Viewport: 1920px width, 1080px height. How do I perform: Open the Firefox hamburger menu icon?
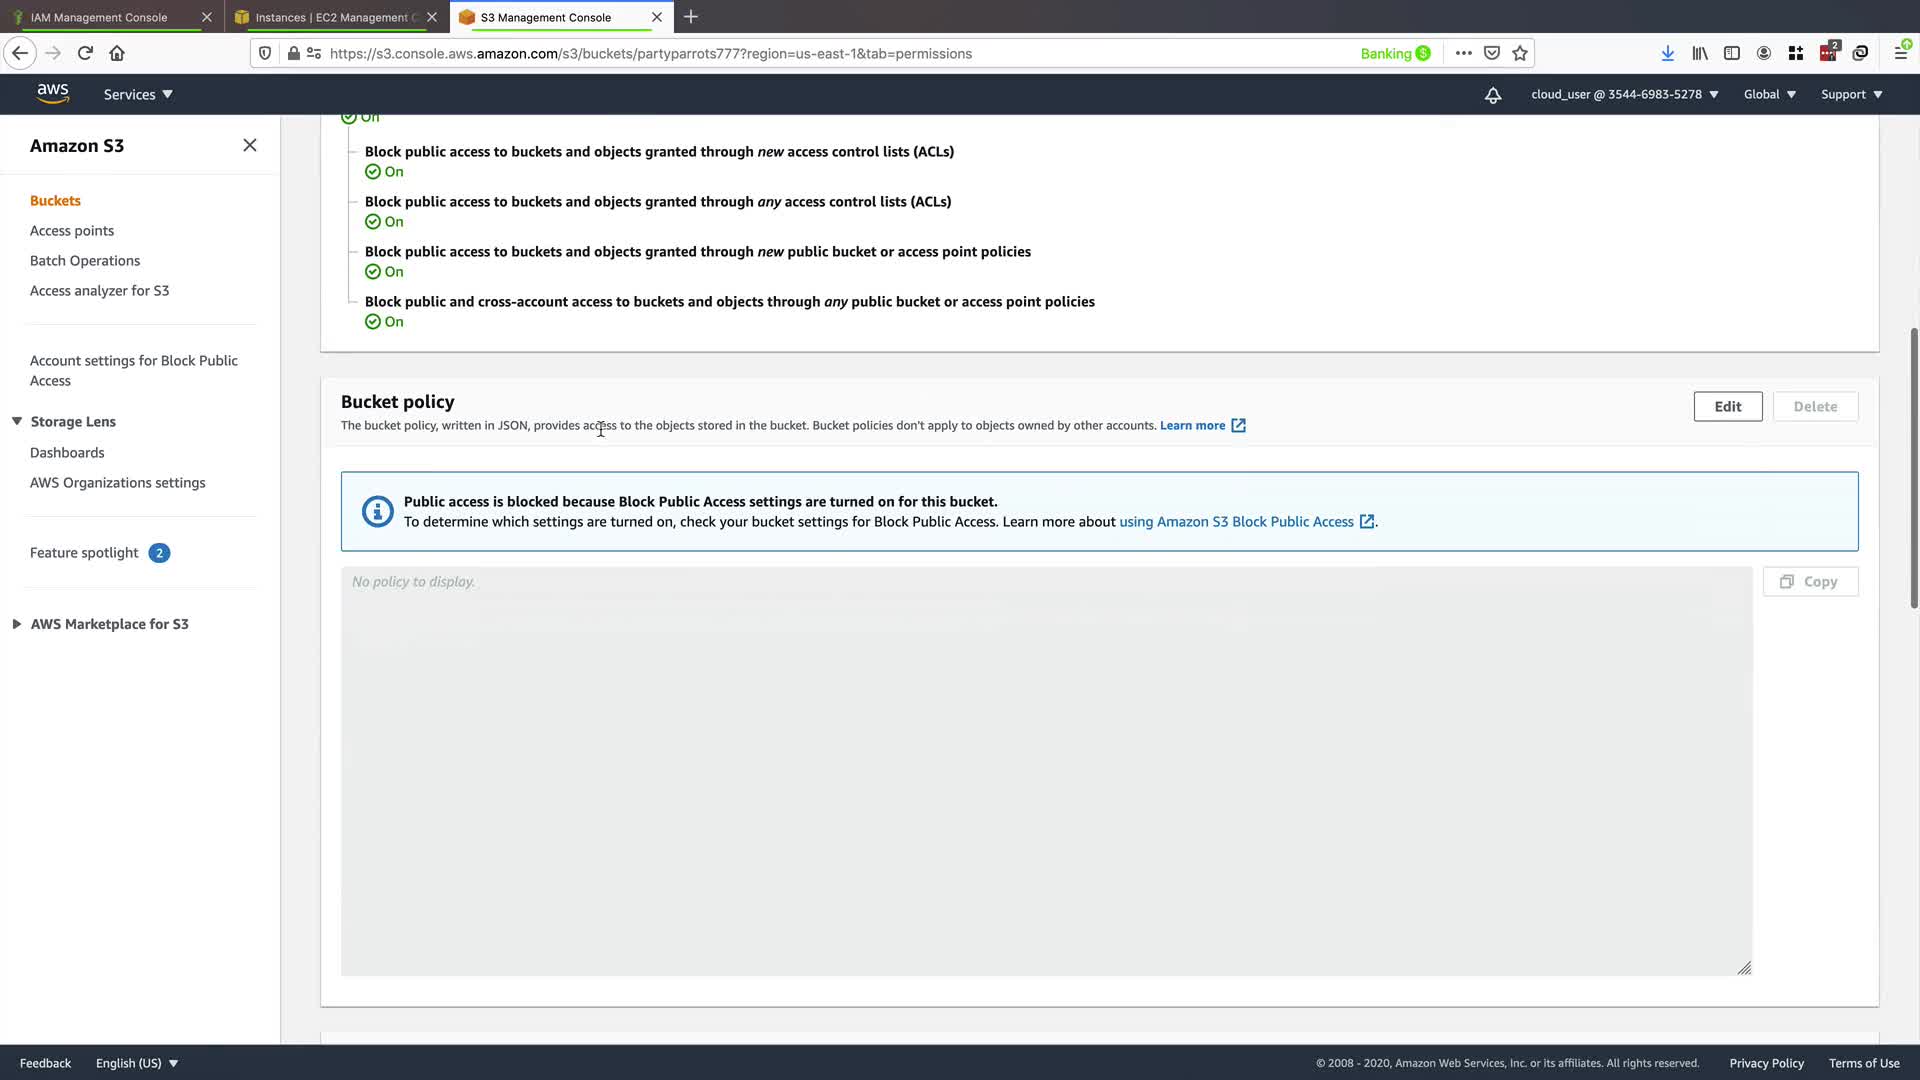[x=1901, y=53]
